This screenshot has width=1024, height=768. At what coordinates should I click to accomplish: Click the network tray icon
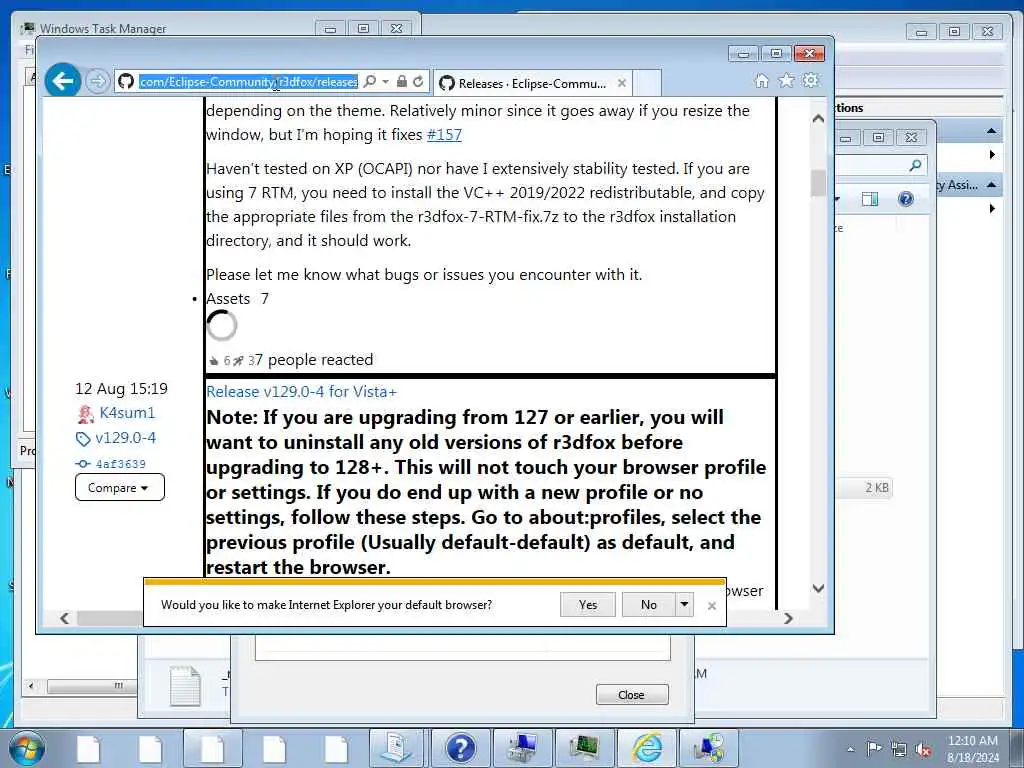(899, 750)
